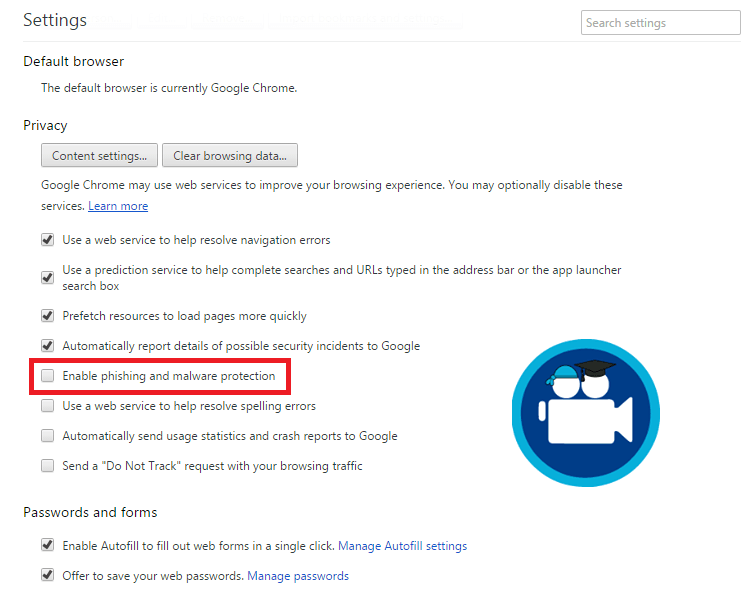Follow the Learn more link
This screenshot has width=755, height=607.
[118, 206]
